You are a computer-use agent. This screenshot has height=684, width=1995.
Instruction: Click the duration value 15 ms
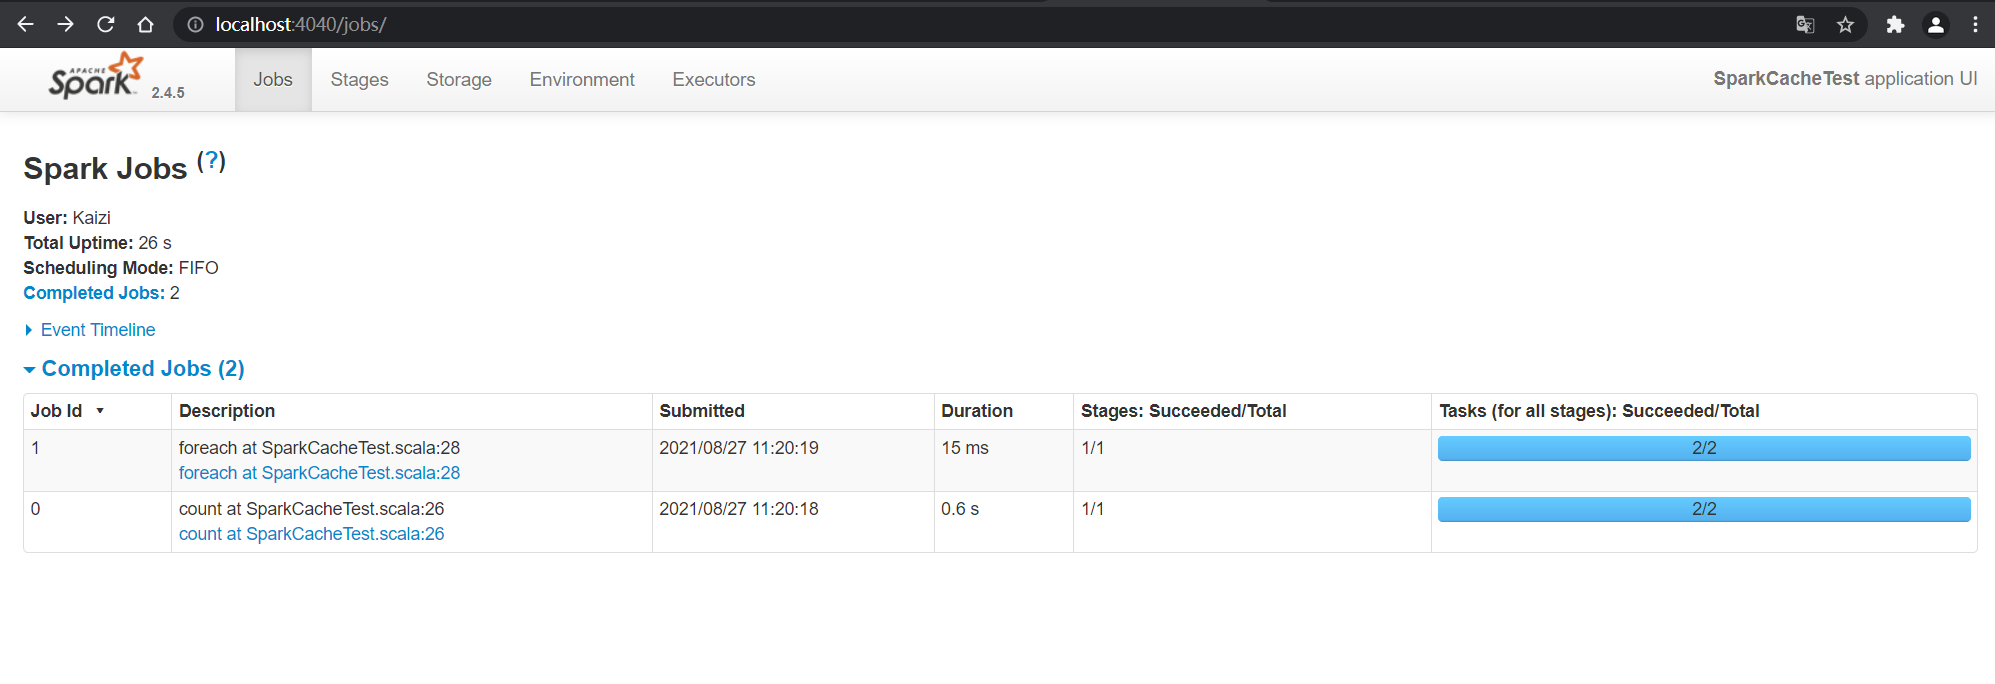[x=965, y=448]
